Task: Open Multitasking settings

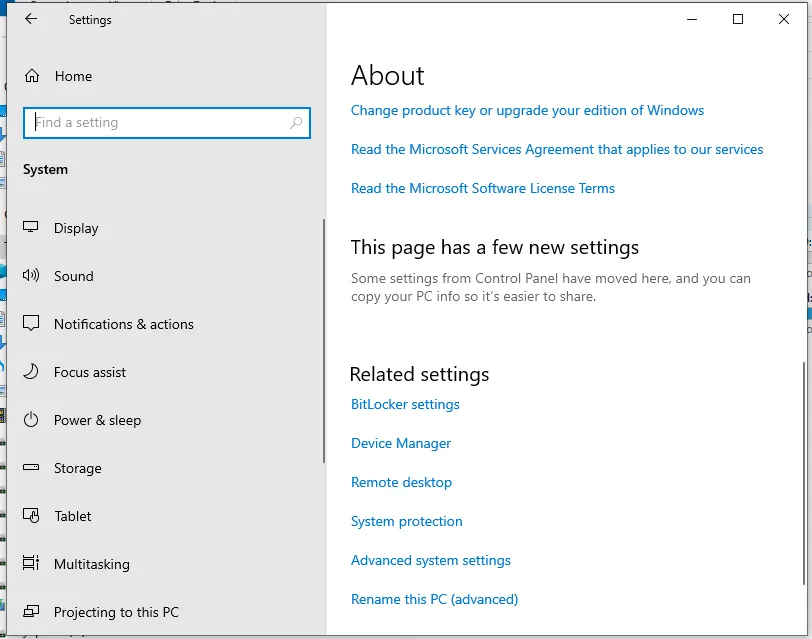Action: coord(92,564)
